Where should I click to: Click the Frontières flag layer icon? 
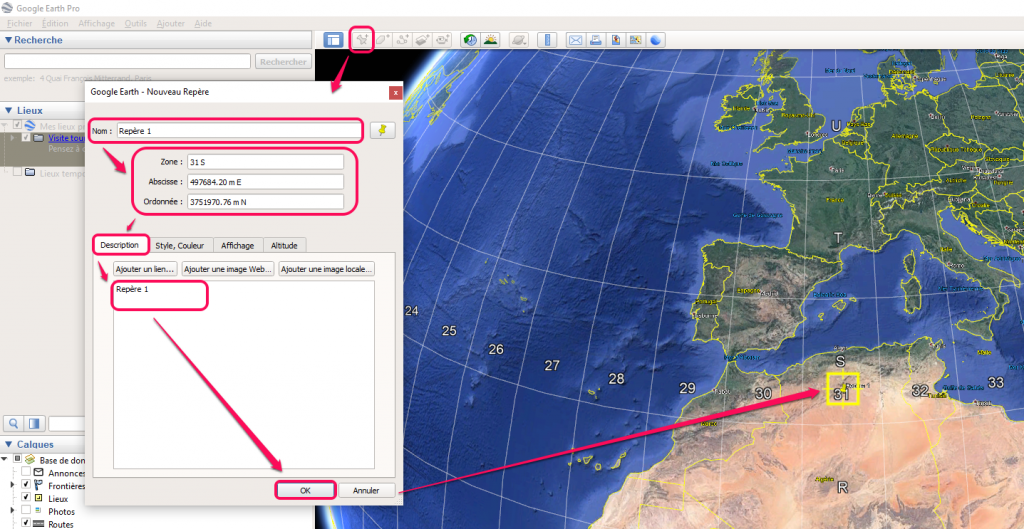pos(39,486)
